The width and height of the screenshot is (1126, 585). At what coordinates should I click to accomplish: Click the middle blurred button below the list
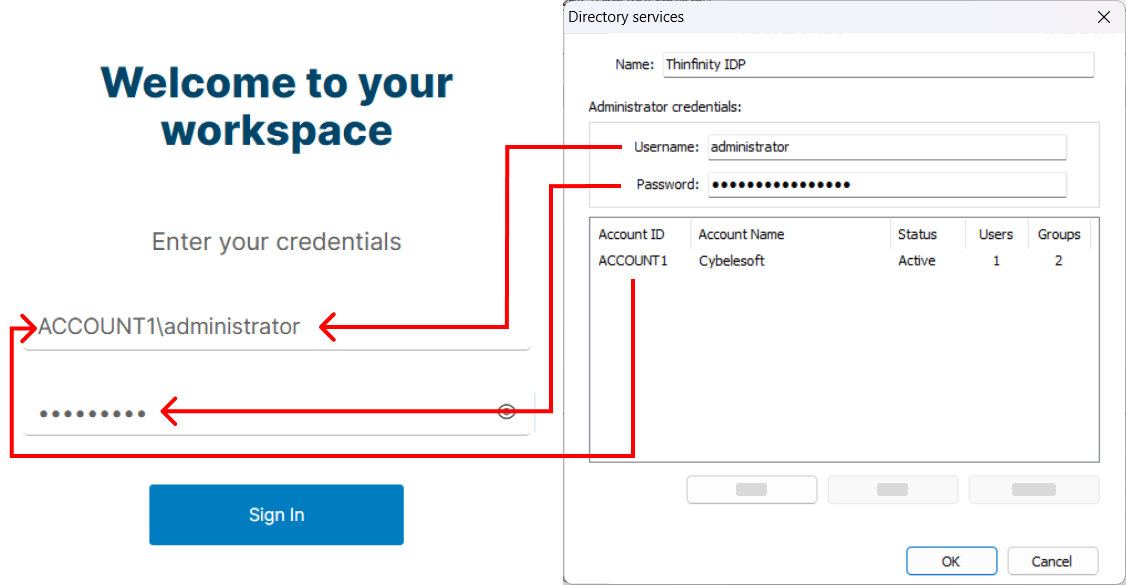[x=893, y=490]
